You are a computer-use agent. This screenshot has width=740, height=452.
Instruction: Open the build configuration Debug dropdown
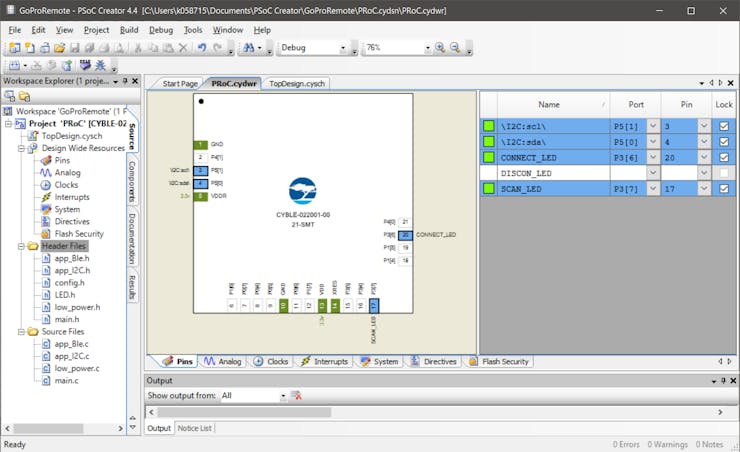point(343,48)
